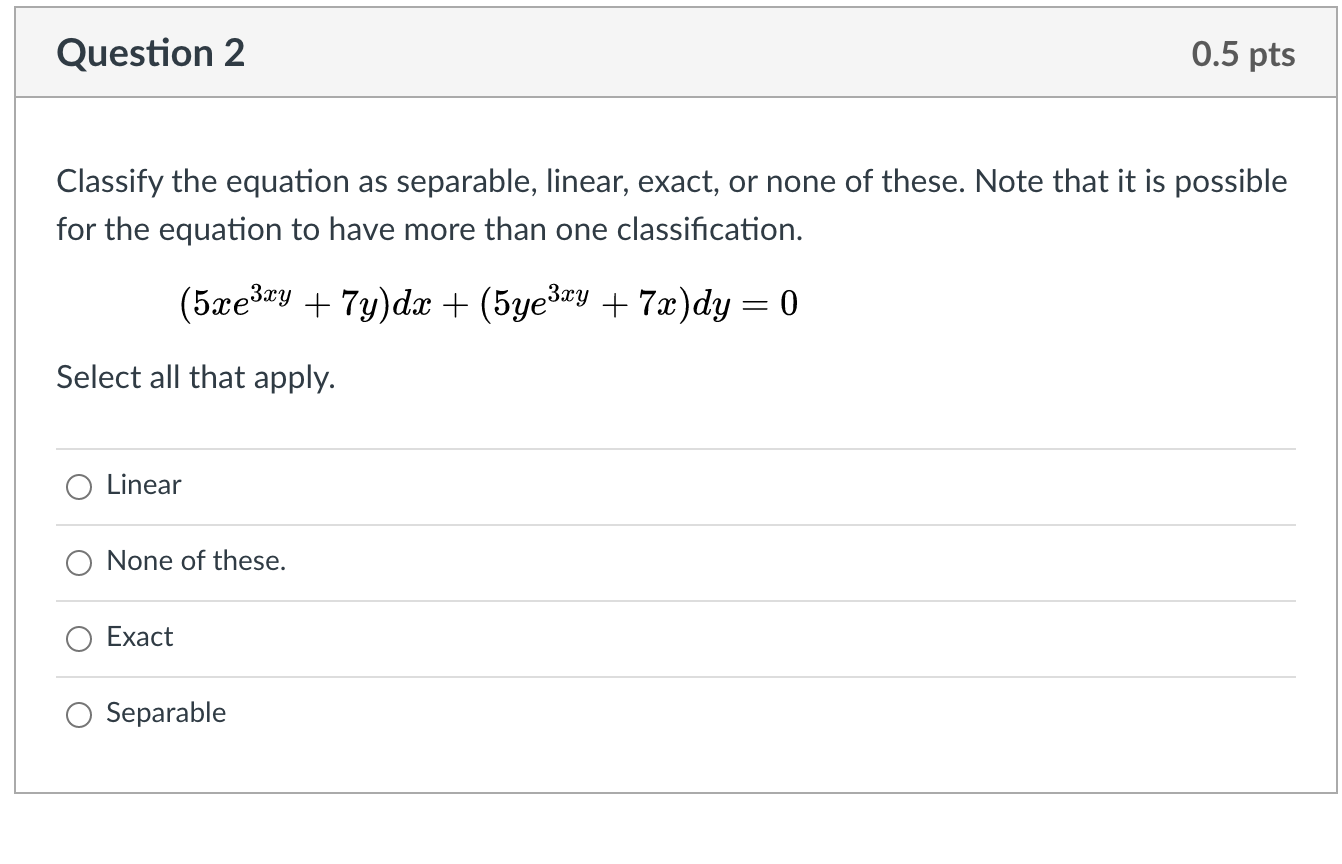1342x864 pixels.
Task: Click the first term (5xe^3xy + 7y)dx
Action: (x=317, y=301)
